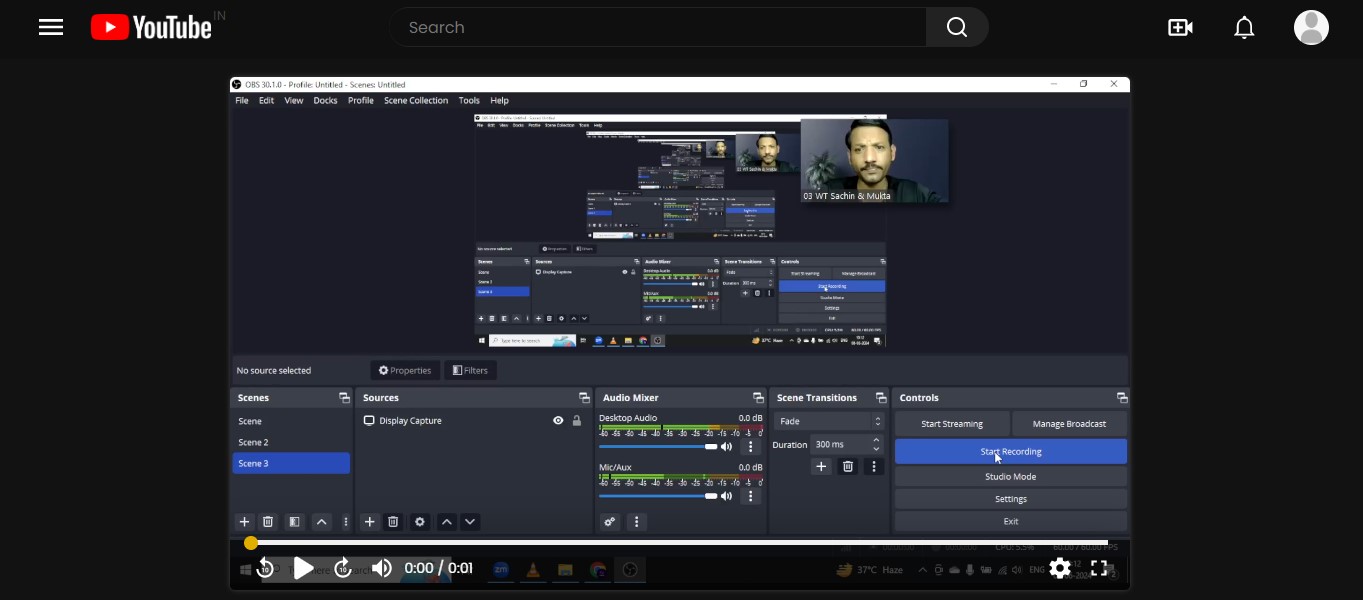Open the Fade transition dropdown
This screenshot has width=1363, height=600.
831,422
